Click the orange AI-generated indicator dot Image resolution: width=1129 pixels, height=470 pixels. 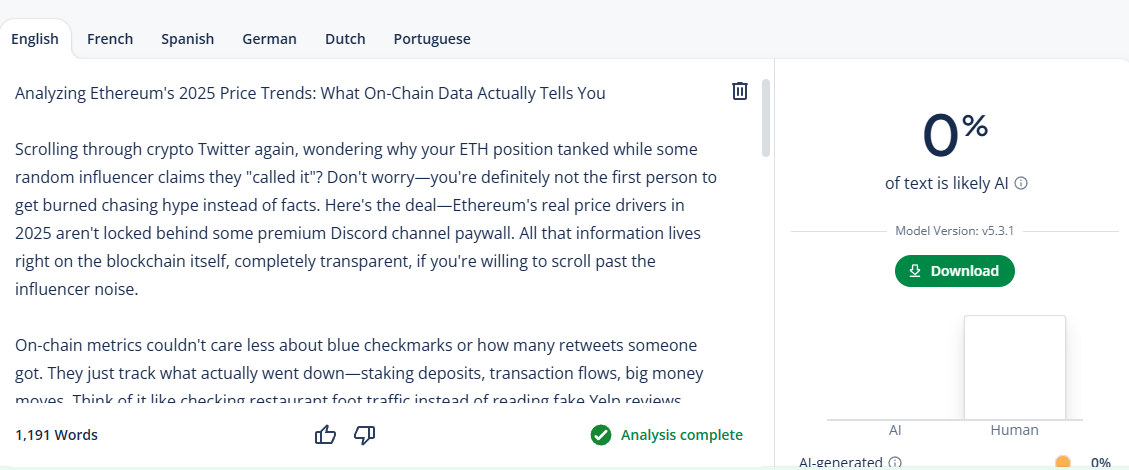[1063, 463]
